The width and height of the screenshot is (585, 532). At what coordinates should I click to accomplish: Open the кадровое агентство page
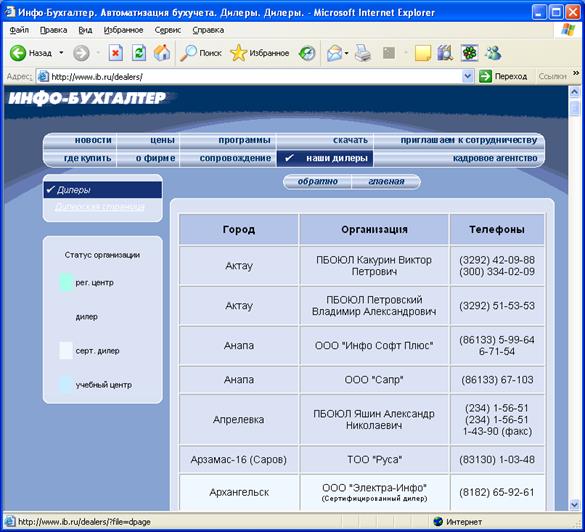tap(495, 158)
